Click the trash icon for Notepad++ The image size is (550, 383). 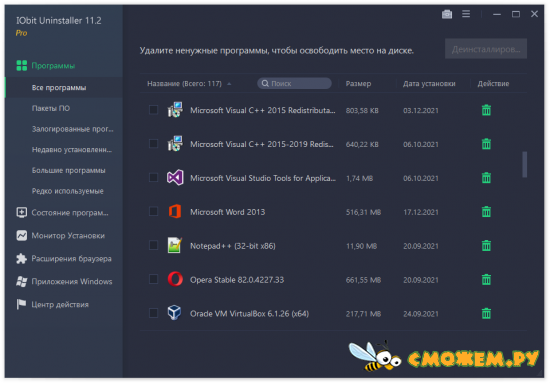(486, 246)
